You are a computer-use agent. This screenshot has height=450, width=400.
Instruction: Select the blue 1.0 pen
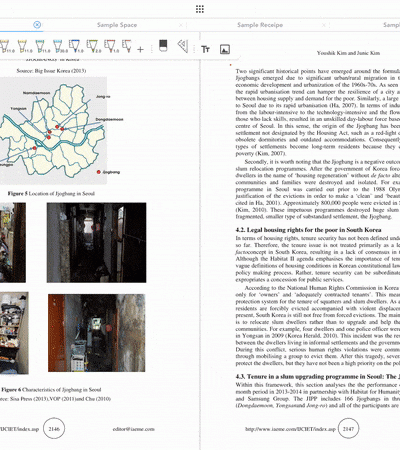click(x=76, y=46)
